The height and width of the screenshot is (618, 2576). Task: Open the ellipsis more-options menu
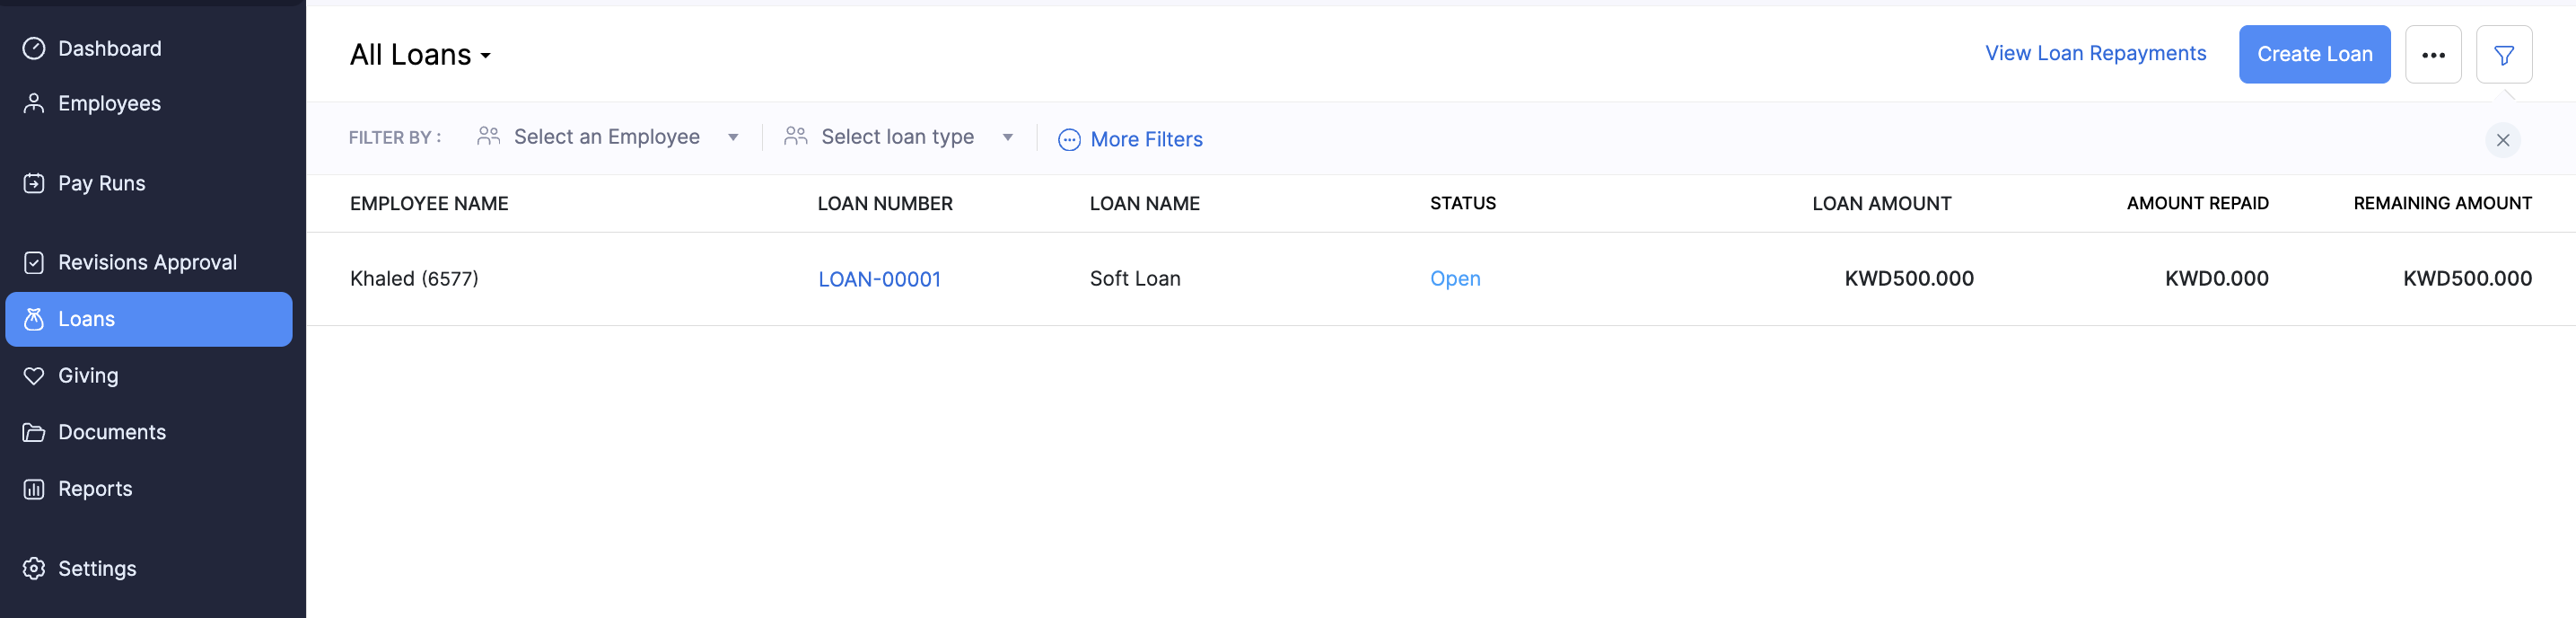click(2433, 55)
